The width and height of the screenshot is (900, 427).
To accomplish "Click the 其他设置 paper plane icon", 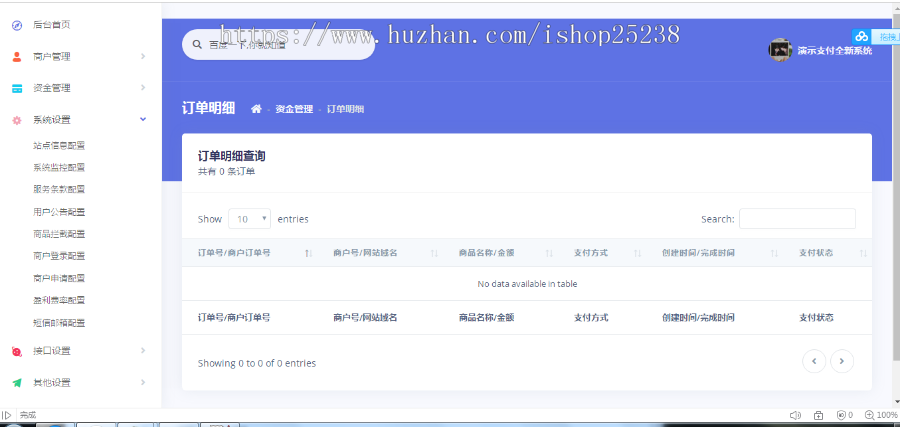I will click(17, 383).
